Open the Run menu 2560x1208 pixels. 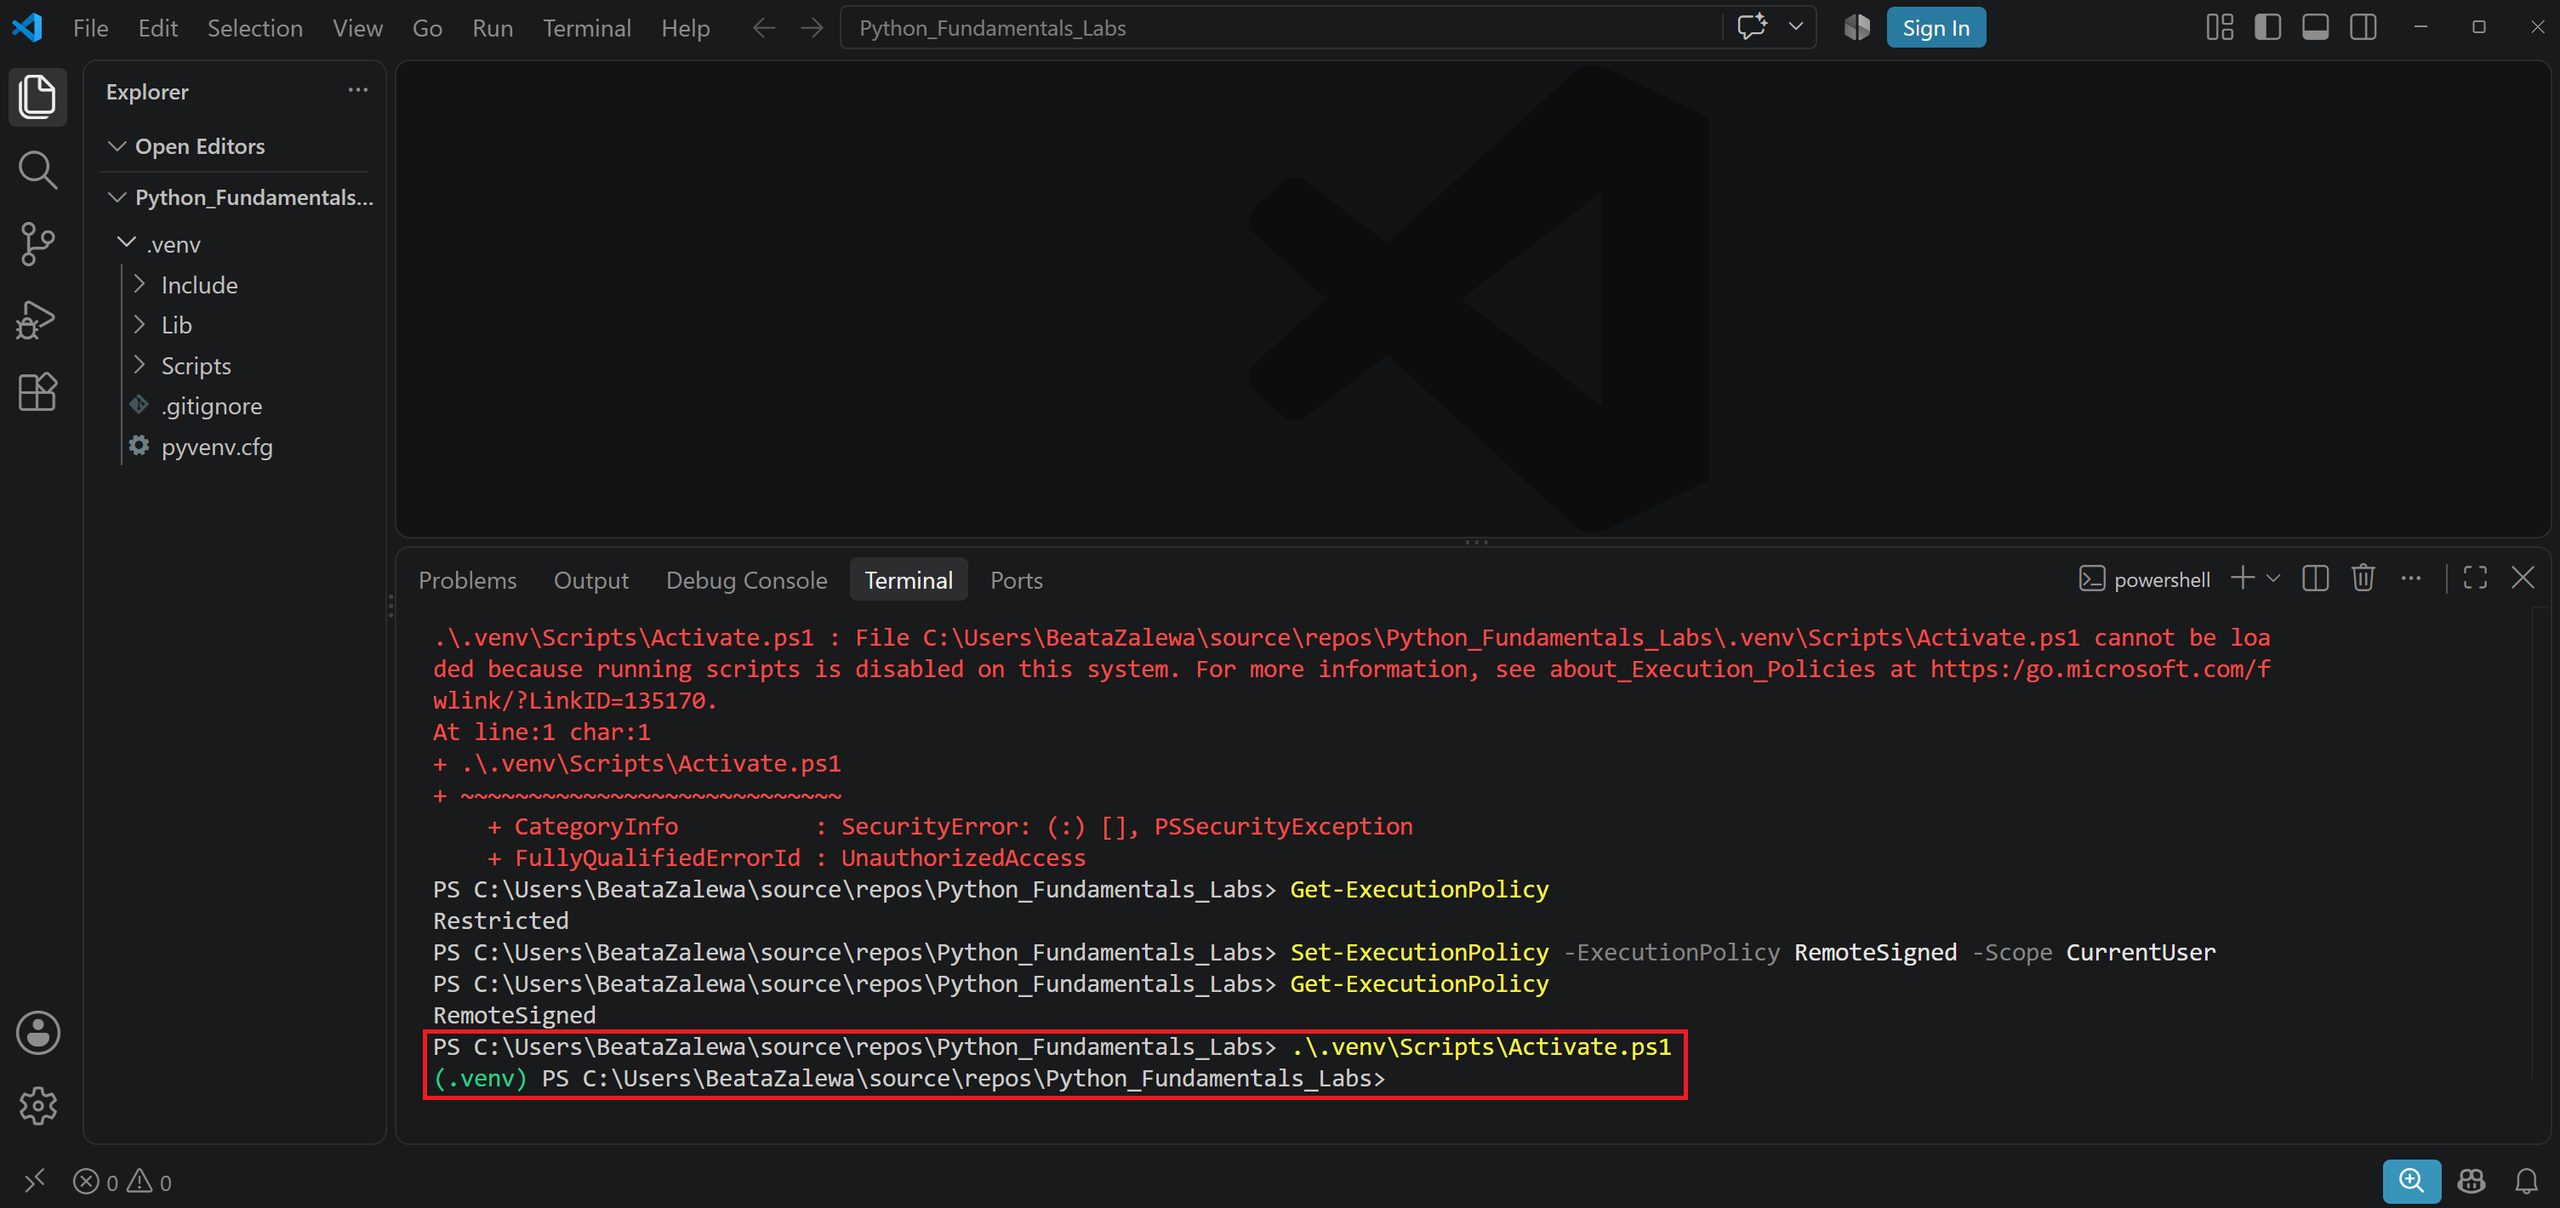[x=492, y=28]
